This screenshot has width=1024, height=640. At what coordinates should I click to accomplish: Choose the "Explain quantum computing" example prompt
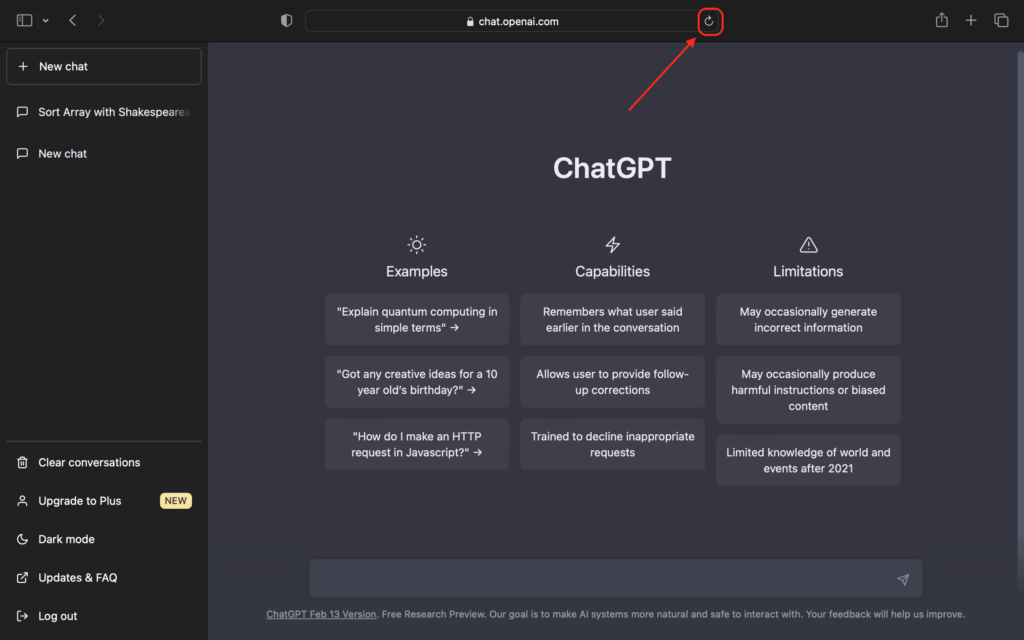pyautogui.click(x=416, y=320)
